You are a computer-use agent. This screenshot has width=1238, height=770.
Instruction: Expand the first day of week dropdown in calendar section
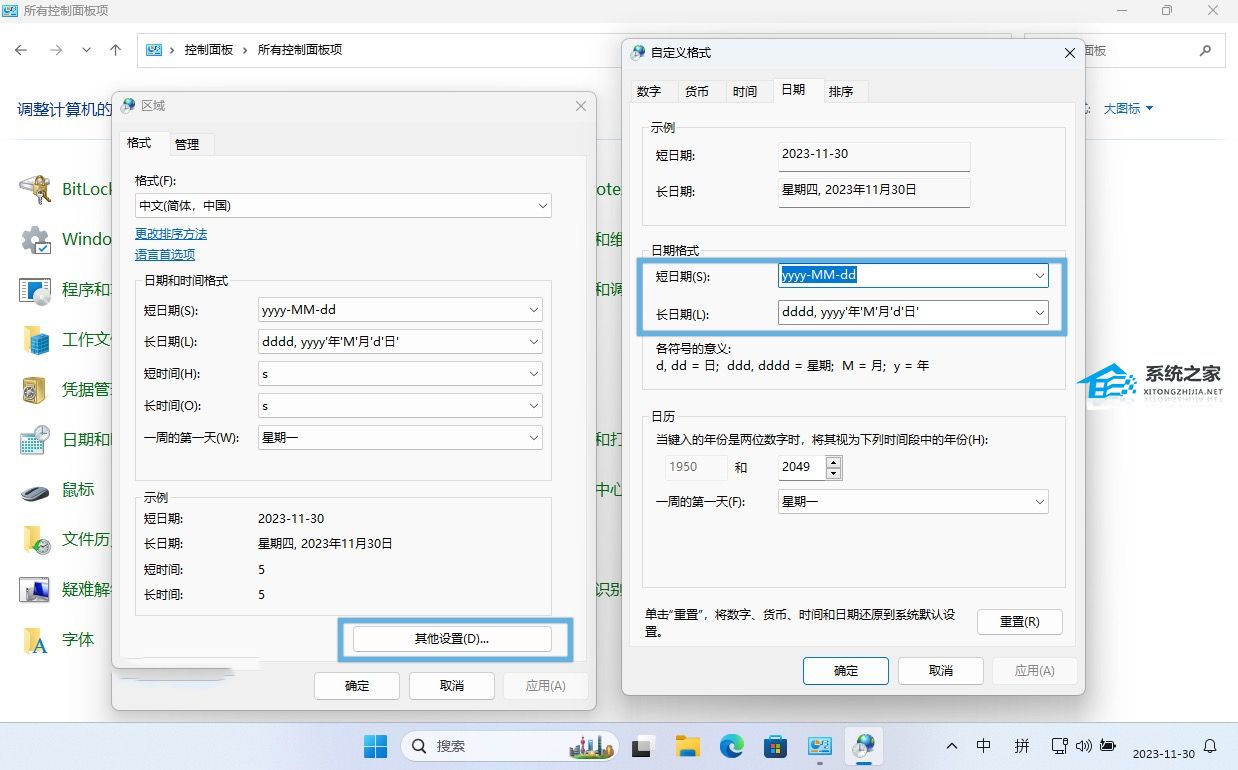click(x=1039, y=501)
